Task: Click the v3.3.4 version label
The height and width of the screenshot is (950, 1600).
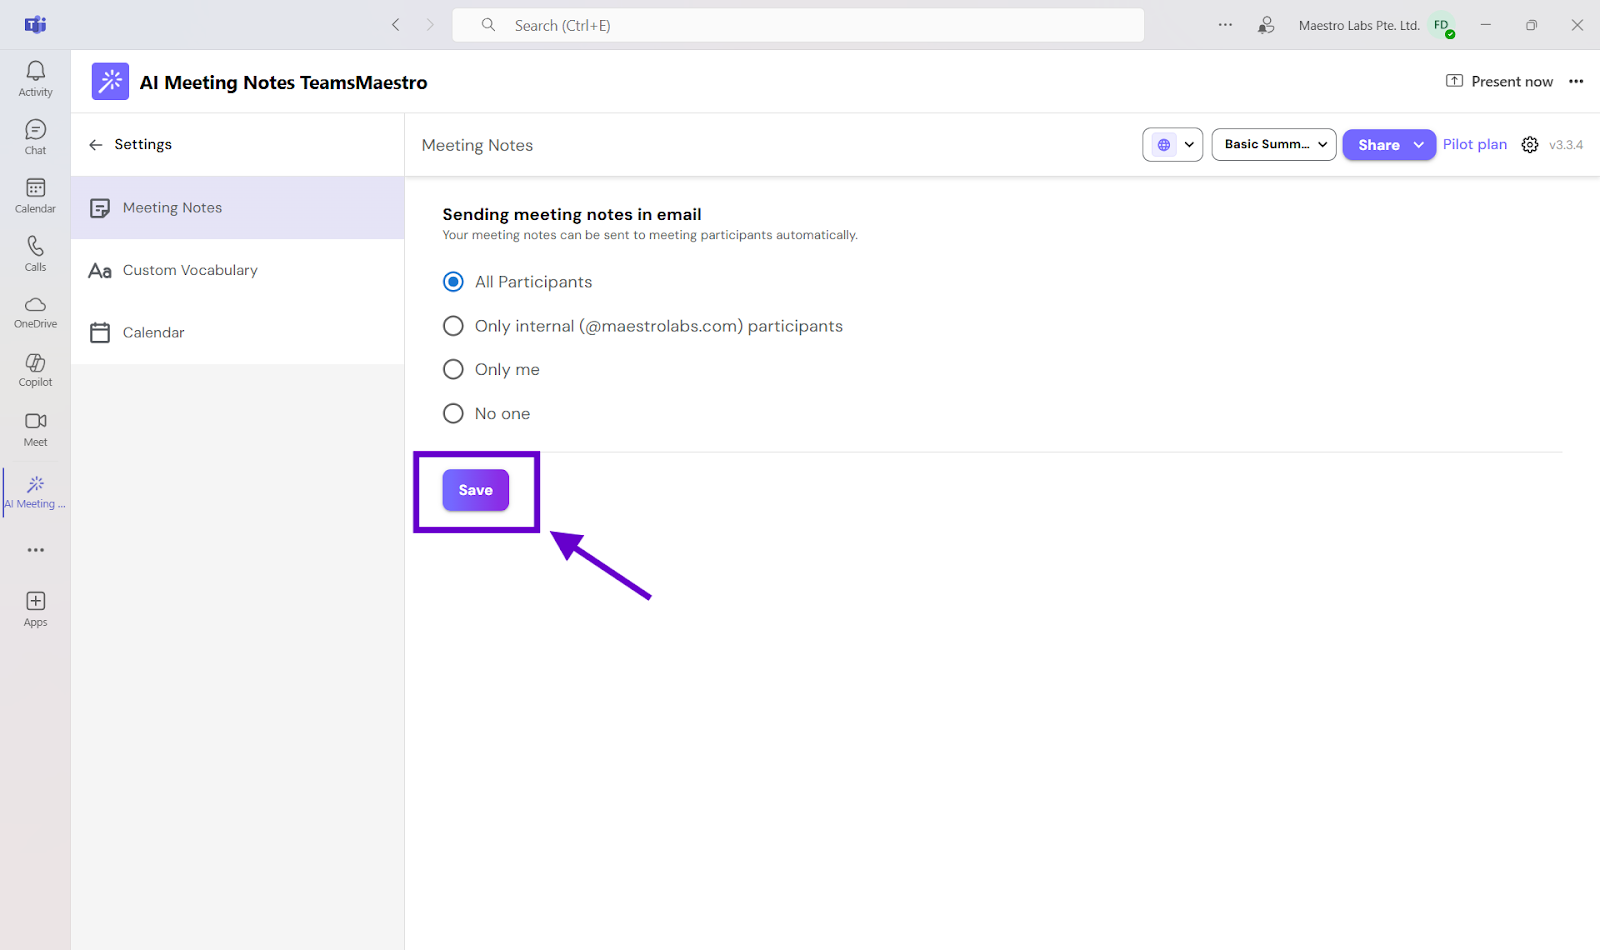Action: point(1566,145)
